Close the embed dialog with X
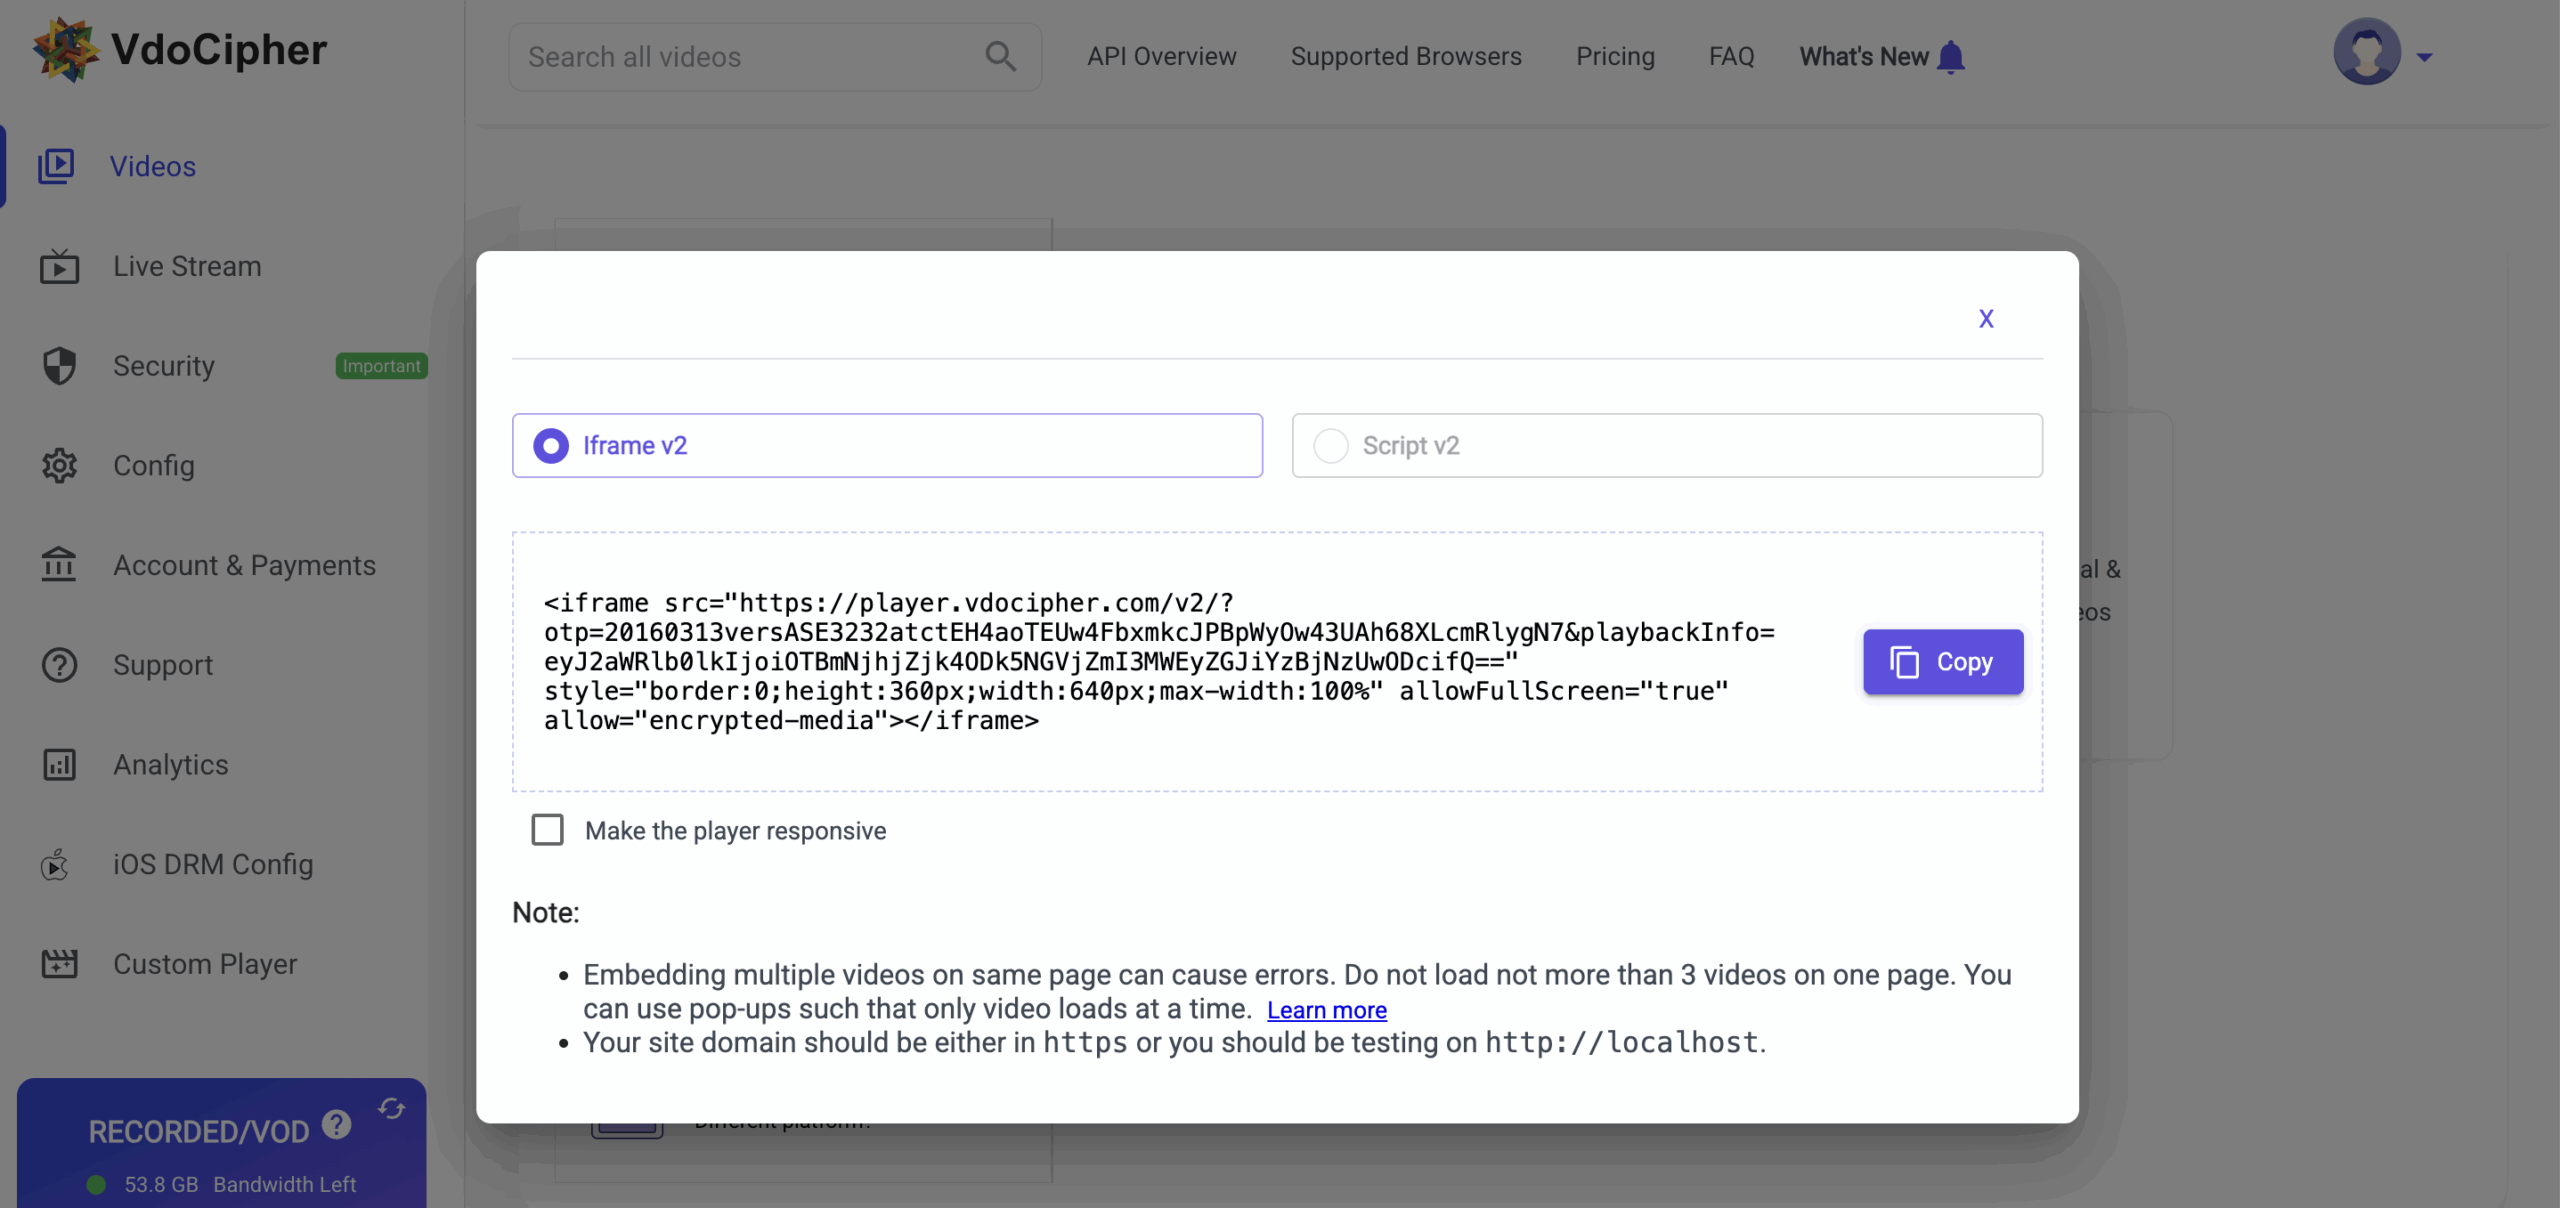Image resolution: width=2560 pixels, height=1208 pixels. click(1986, 319)
